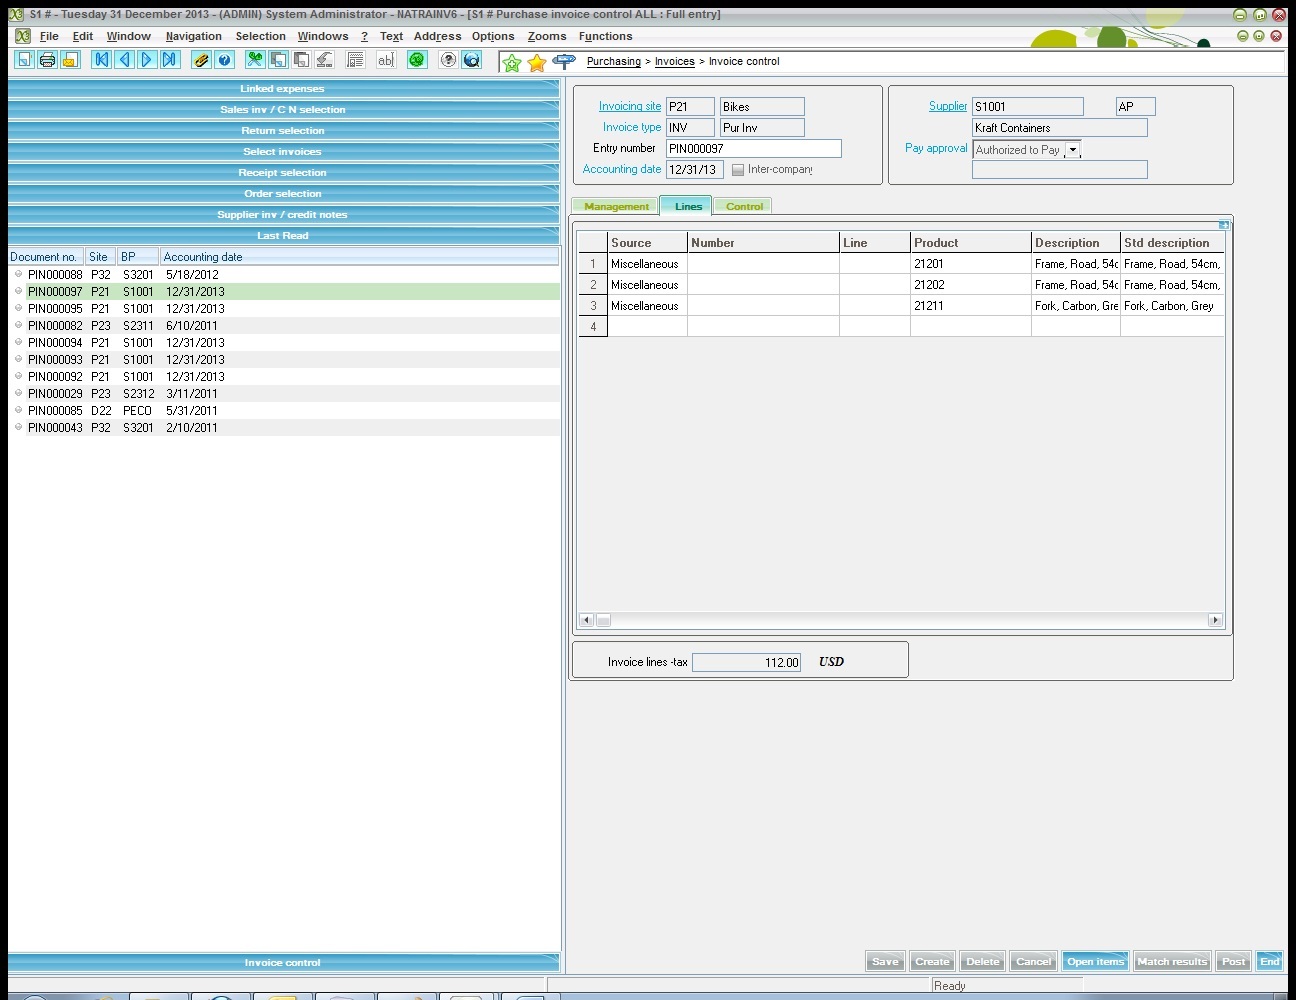Expand the Receipt selection panel
This screenshot has height=1000, width=1296.
283,173
